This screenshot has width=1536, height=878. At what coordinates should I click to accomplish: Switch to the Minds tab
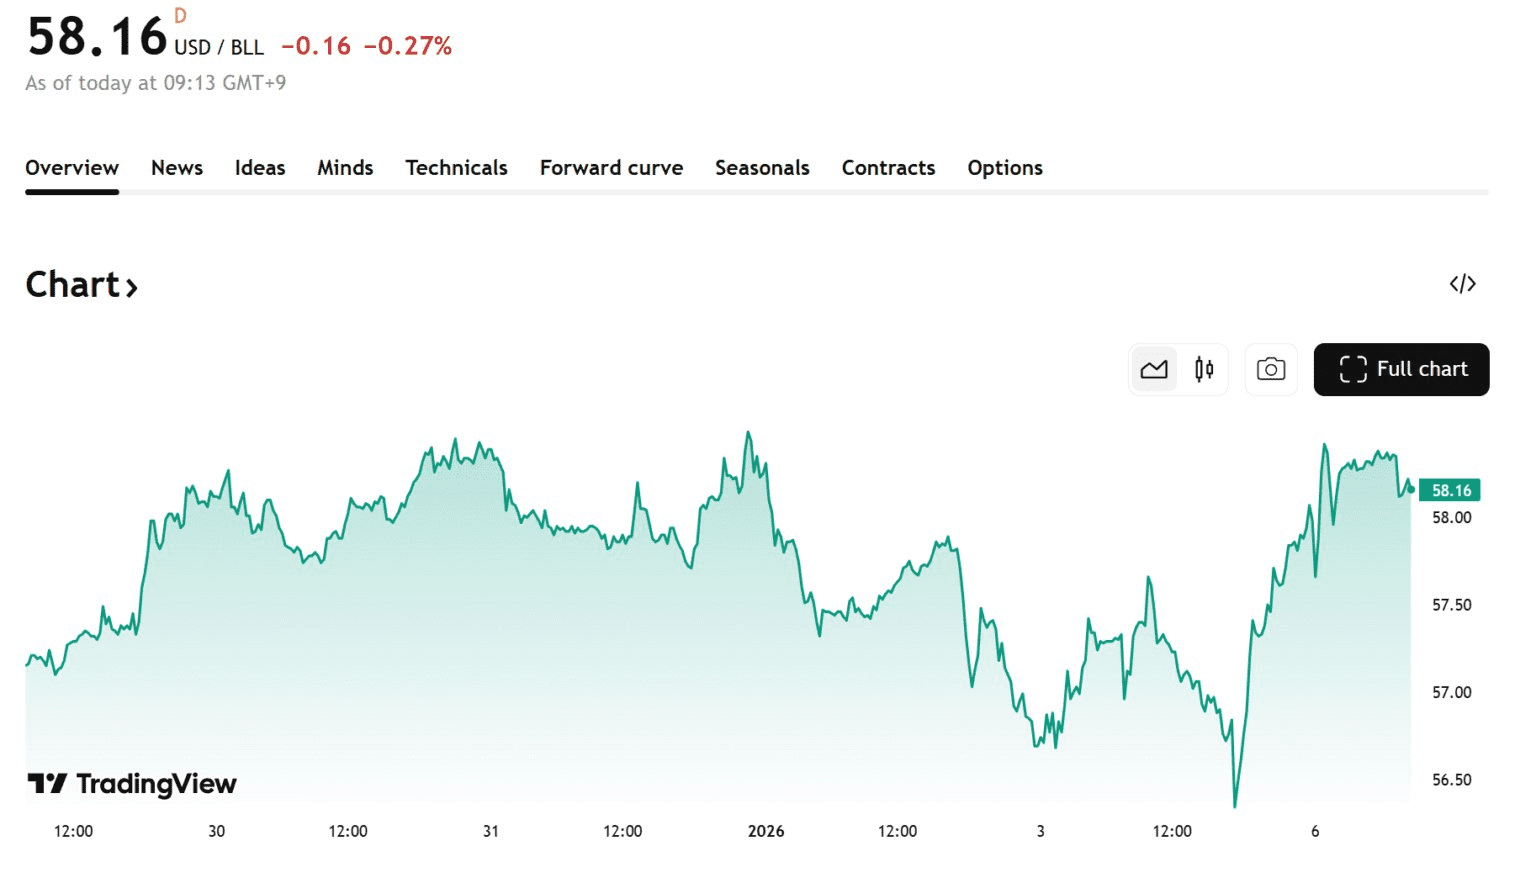tap(345, 168)
